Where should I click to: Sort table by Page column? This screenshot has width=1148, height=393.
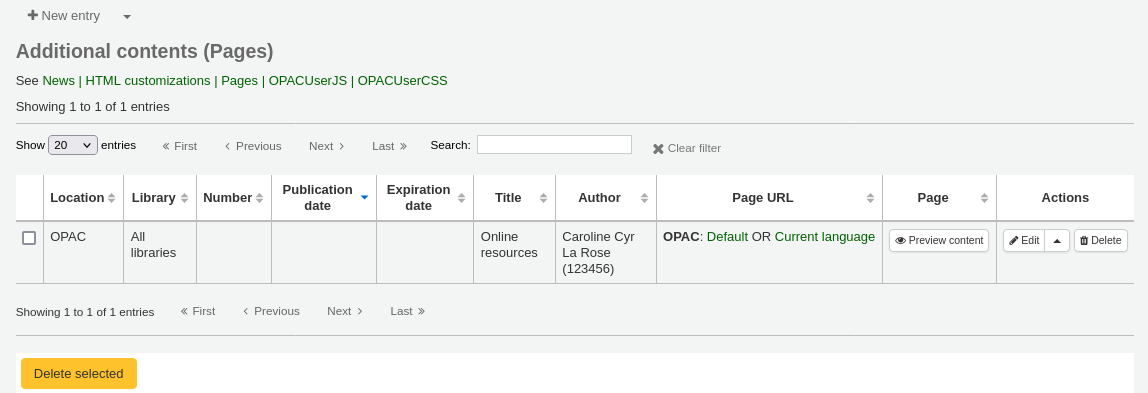pos(939,198)
